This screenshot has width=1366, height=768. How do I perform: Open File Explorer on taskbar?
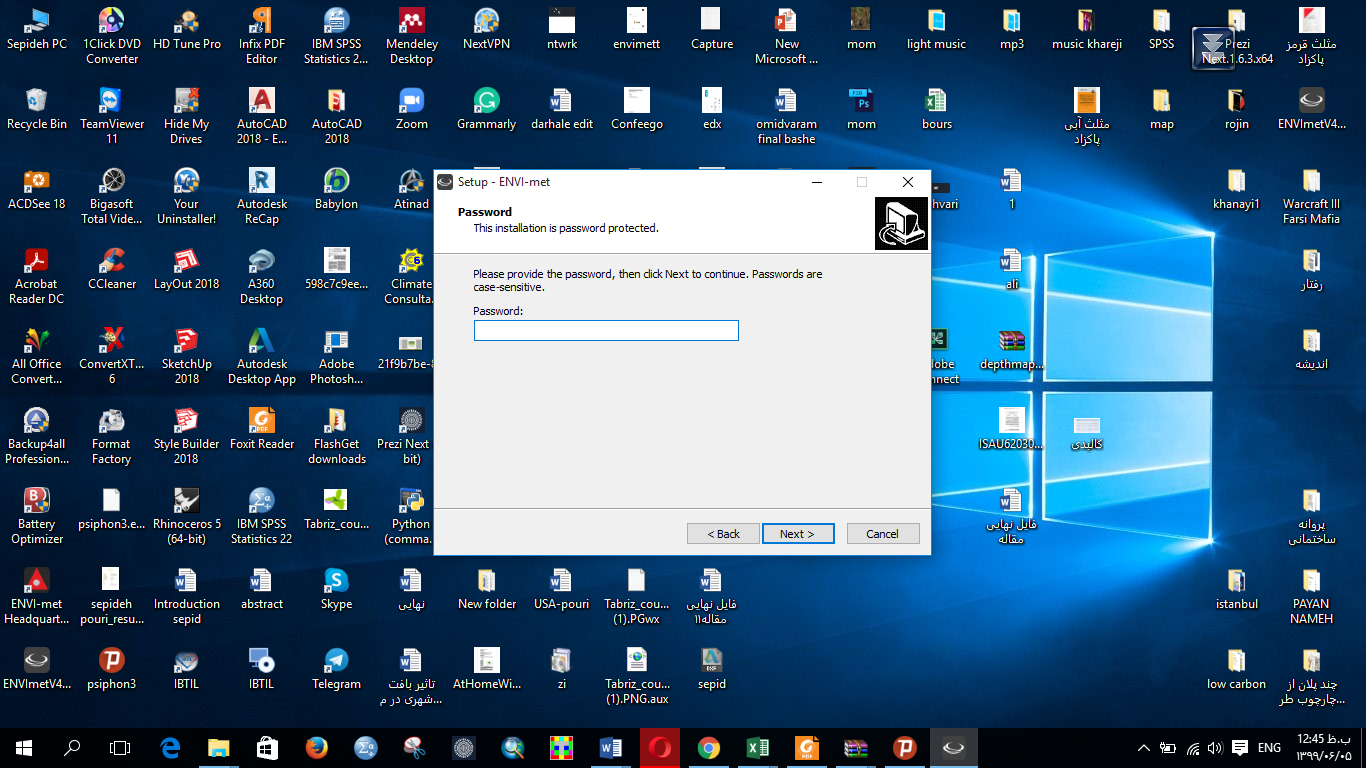pyautogui.click(x=219, y=747)
